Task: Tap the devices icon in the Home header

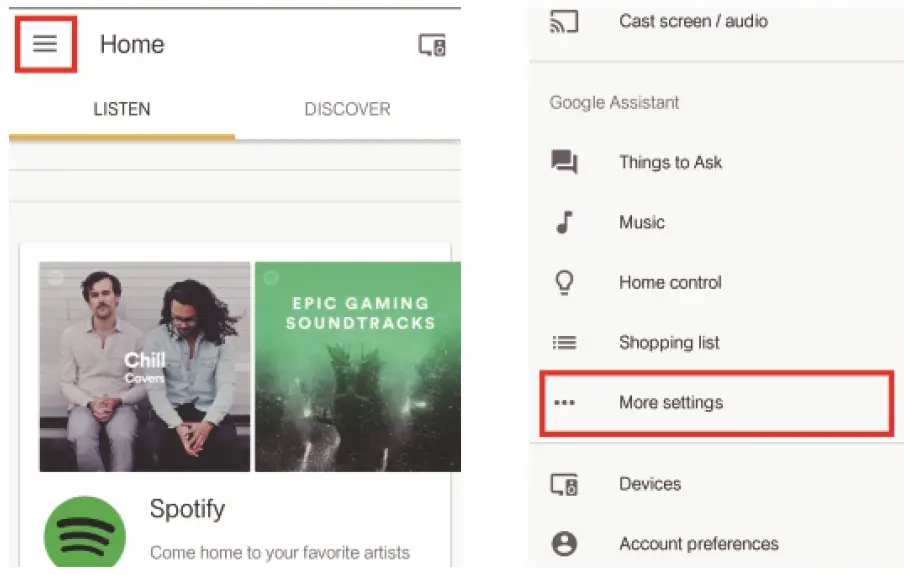Action: [x=432, y=45]
